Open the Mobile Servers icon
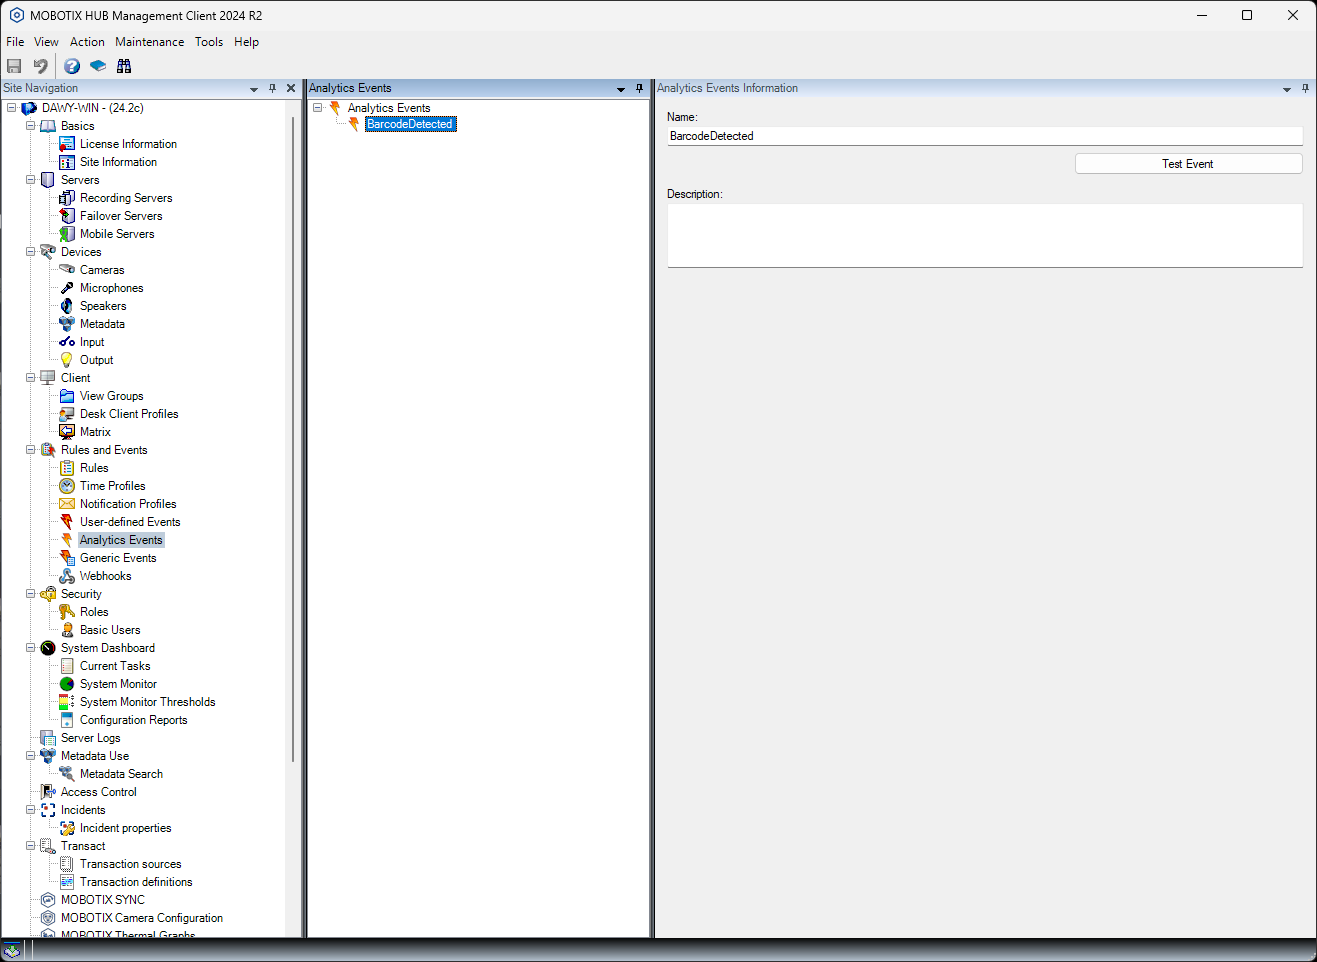The height and width of the screenshot is (962, 1317). [x=67, y=234]
